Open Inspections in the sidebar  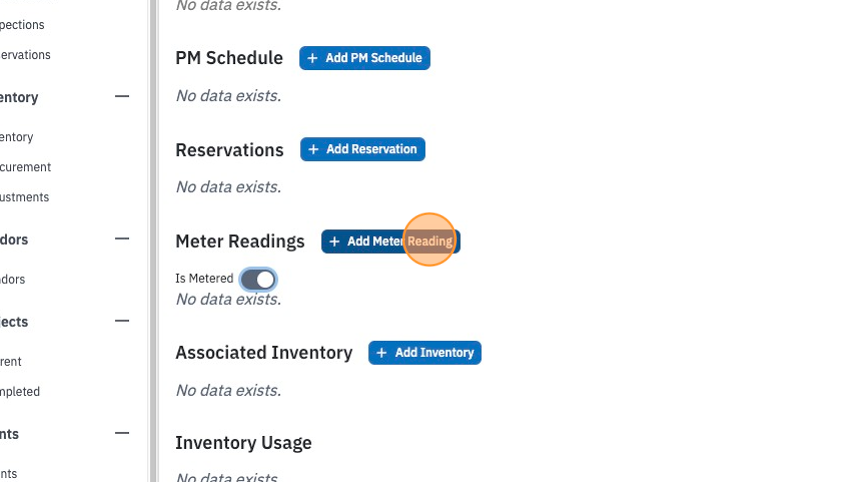22,25
